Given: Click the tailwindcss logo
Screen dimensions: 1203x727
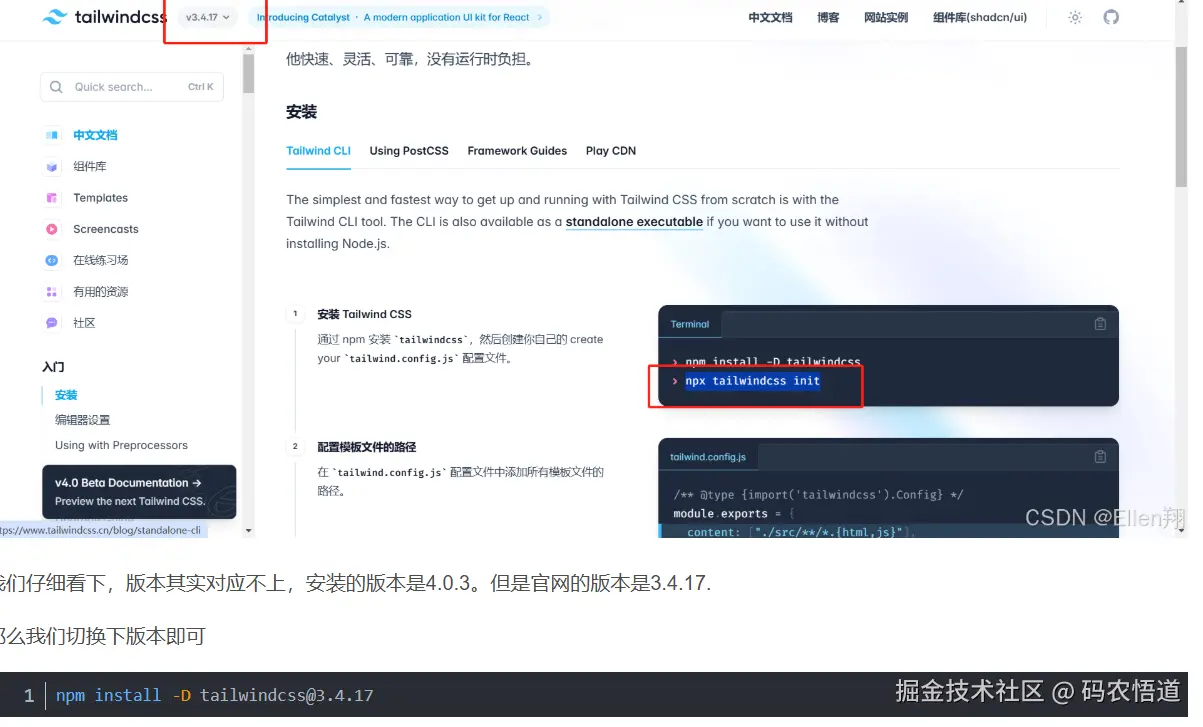Looking at the screenshot, I should pos(107,17).
